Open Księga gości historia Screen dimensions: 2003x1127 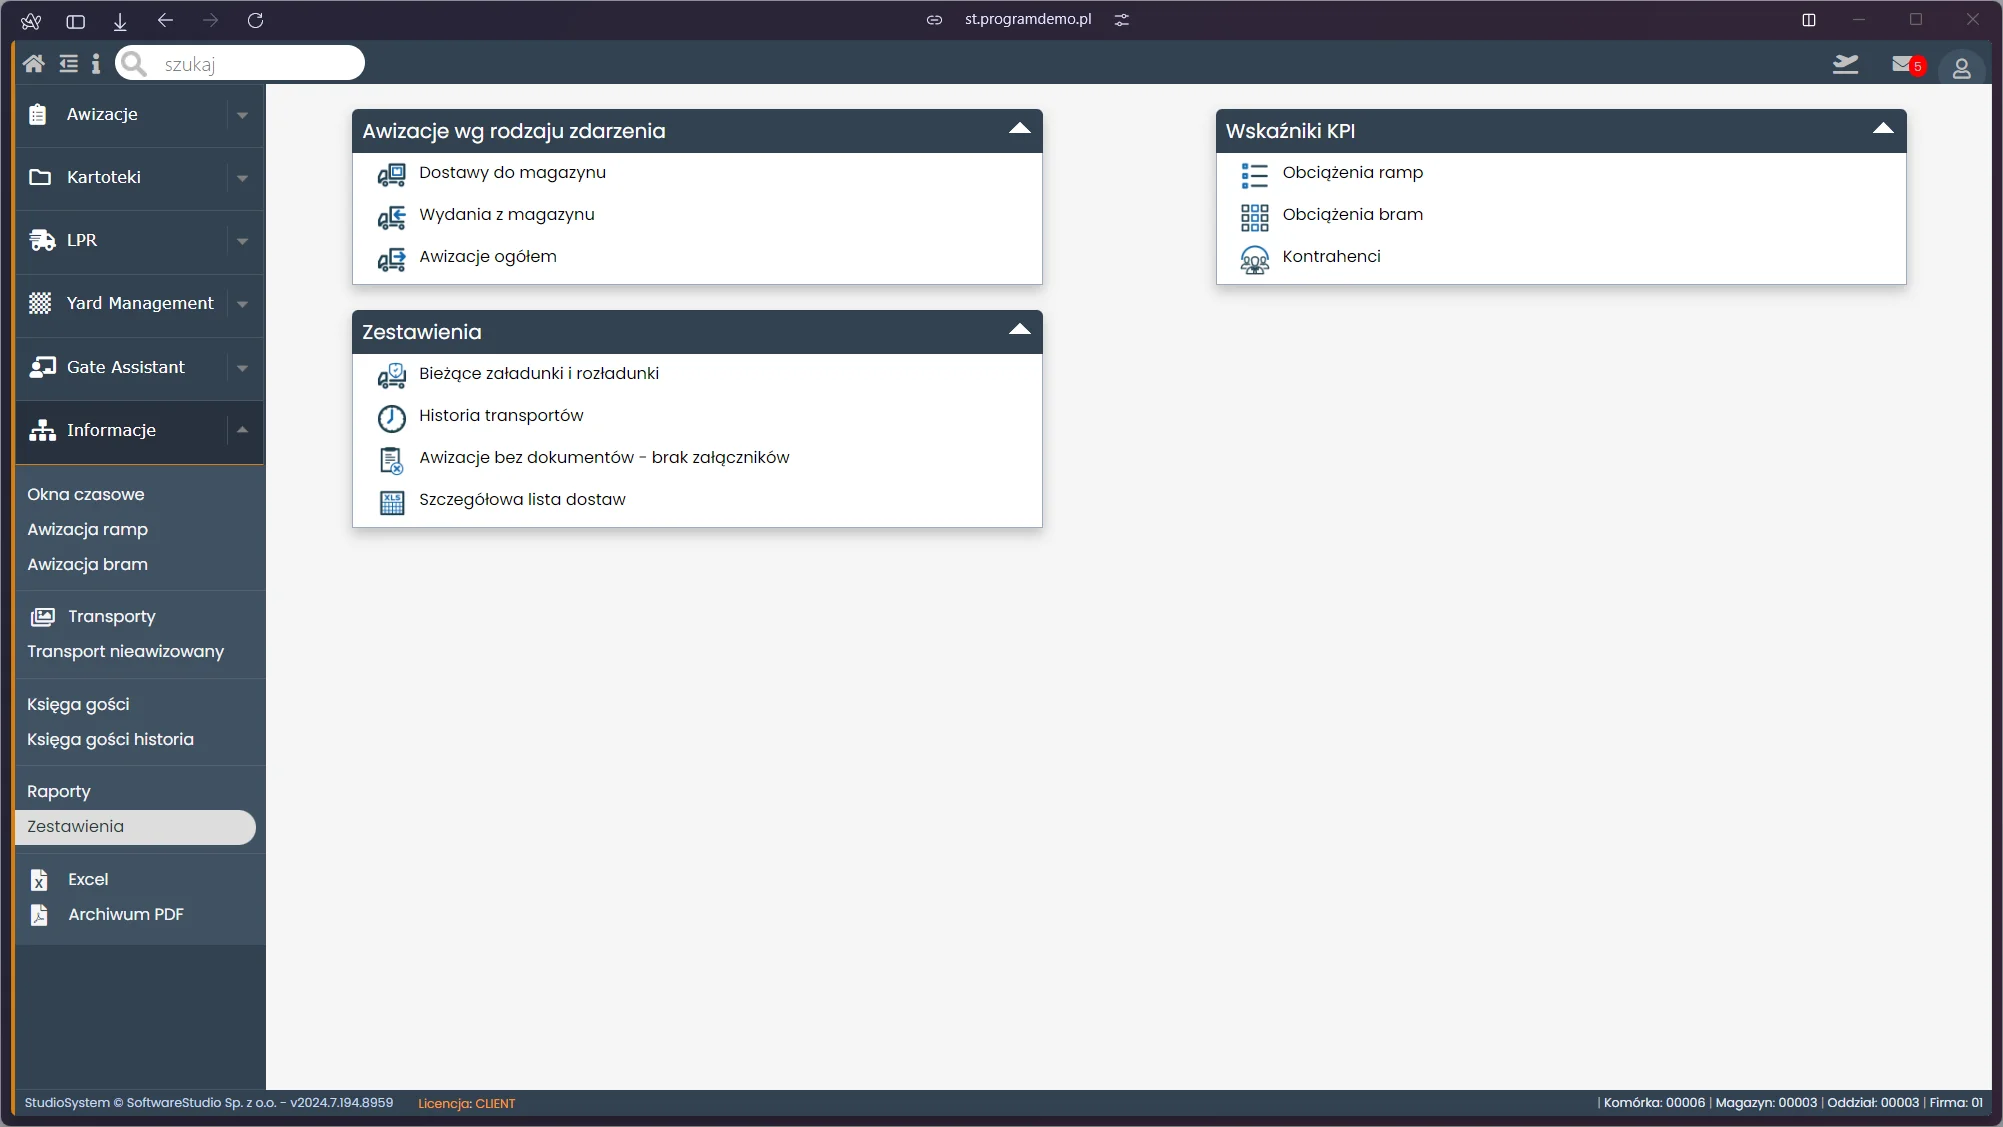pos(111,740)
